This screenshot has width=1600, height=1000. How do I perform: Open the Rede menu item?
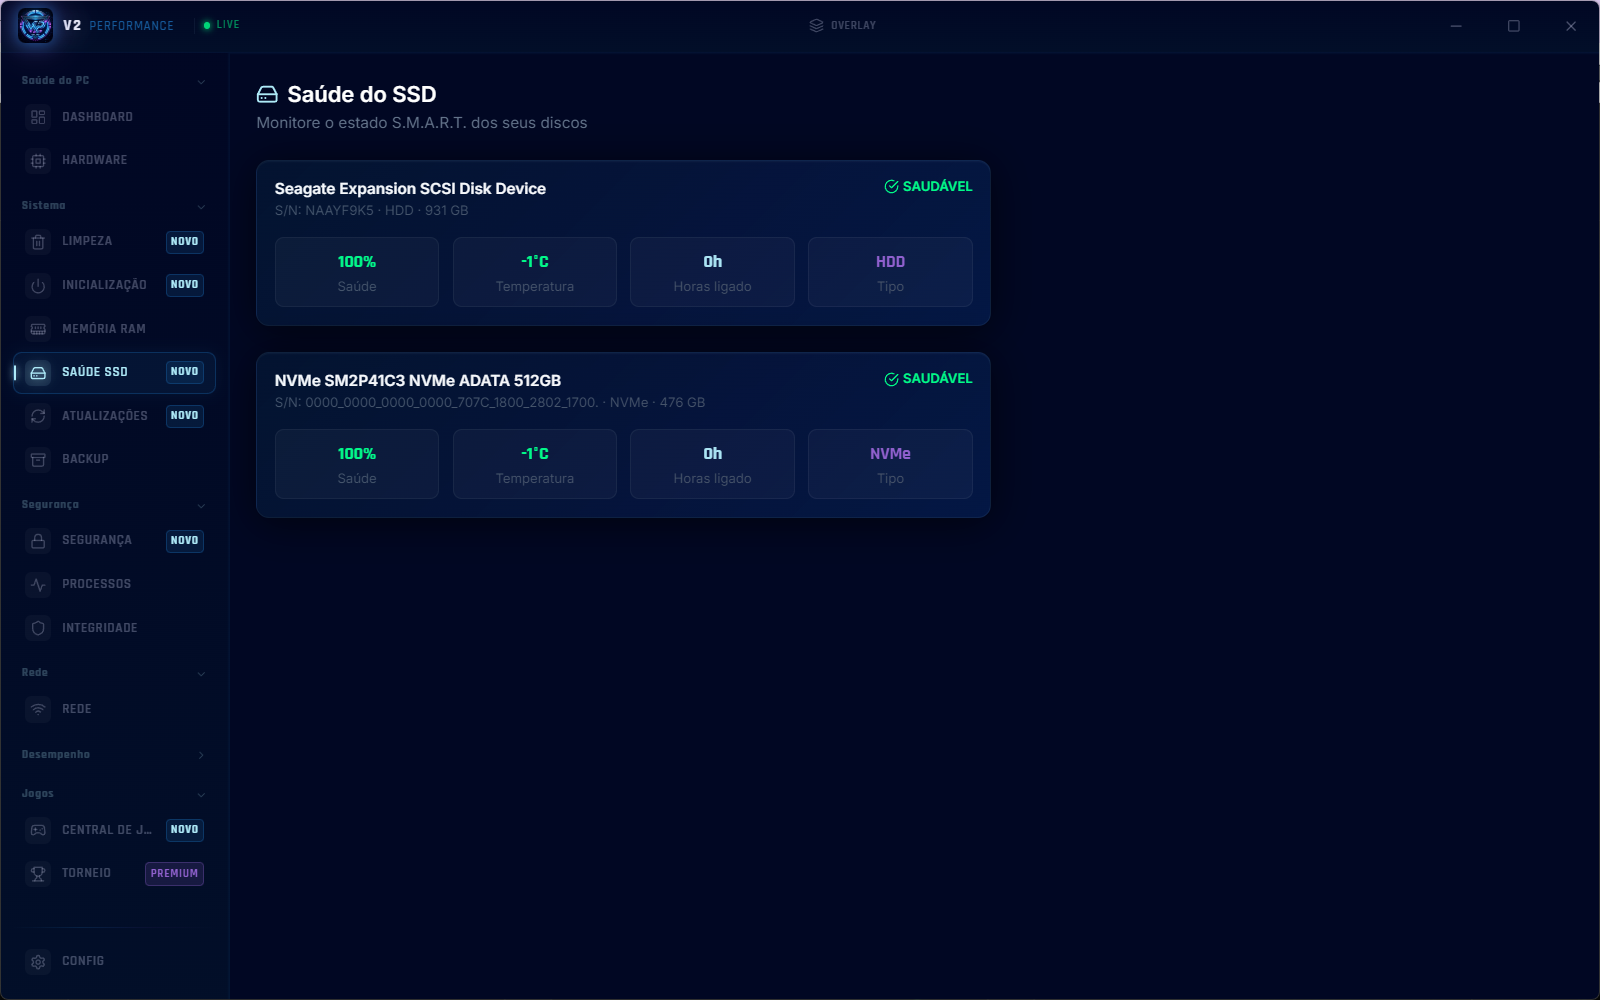(114, 709)
